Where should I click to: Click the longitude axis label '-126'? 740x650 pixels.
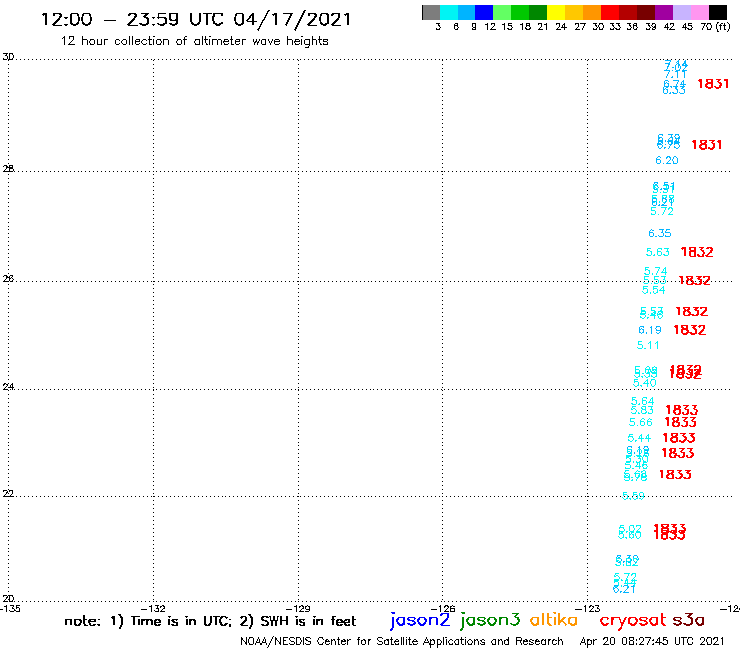pos(443,609)
